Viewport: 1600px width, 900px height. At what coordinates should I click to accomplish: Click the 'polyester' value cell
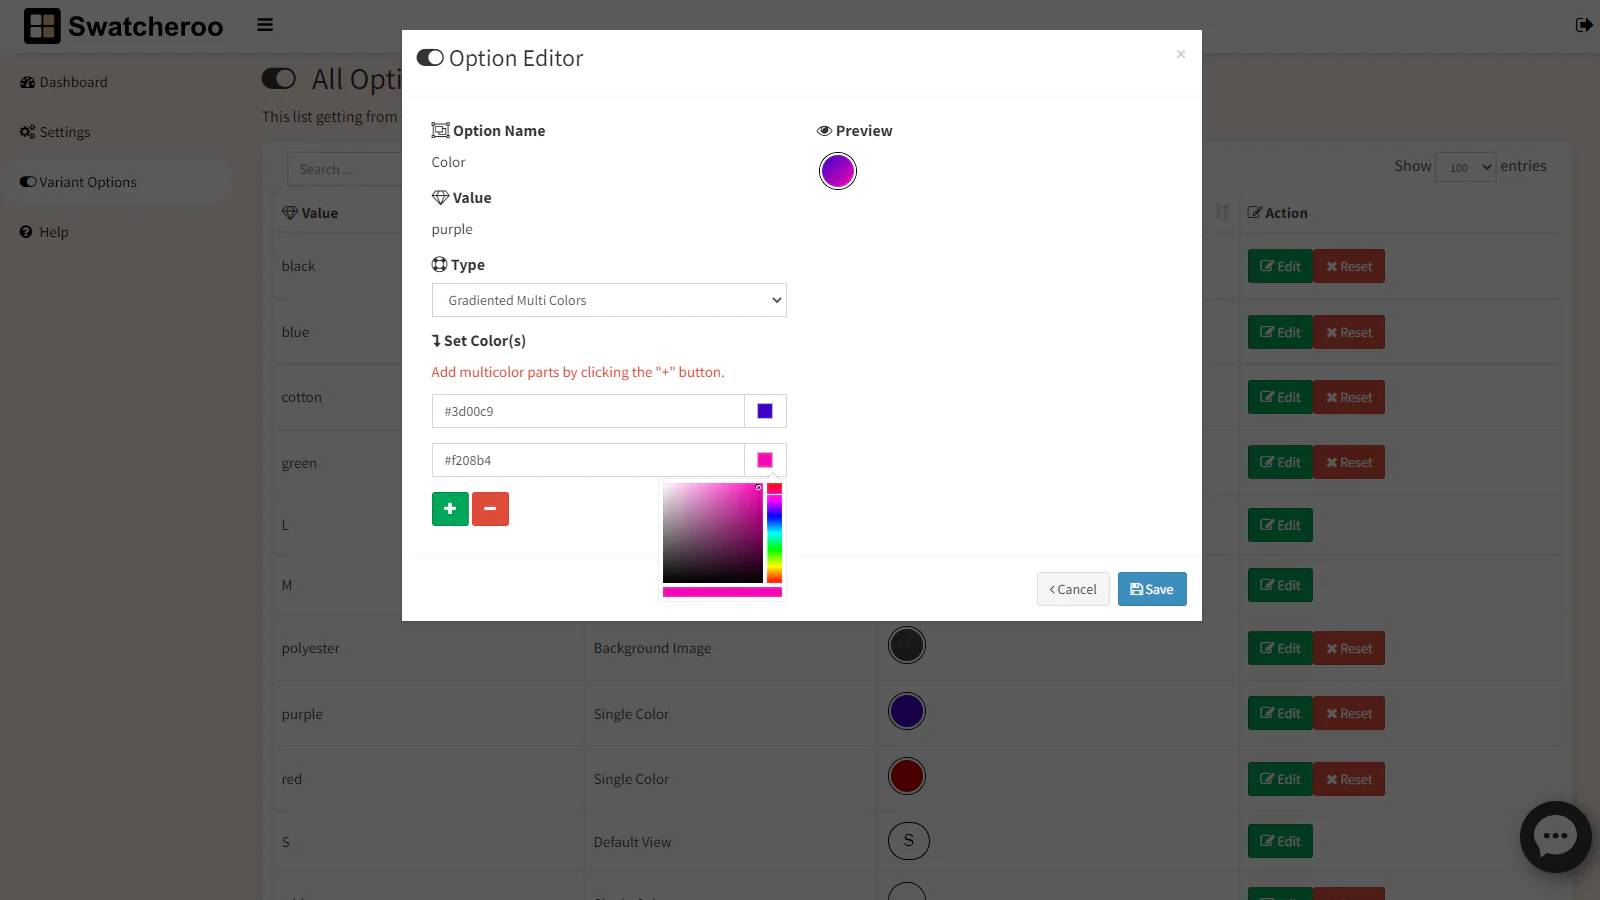(x=311, y=648)
